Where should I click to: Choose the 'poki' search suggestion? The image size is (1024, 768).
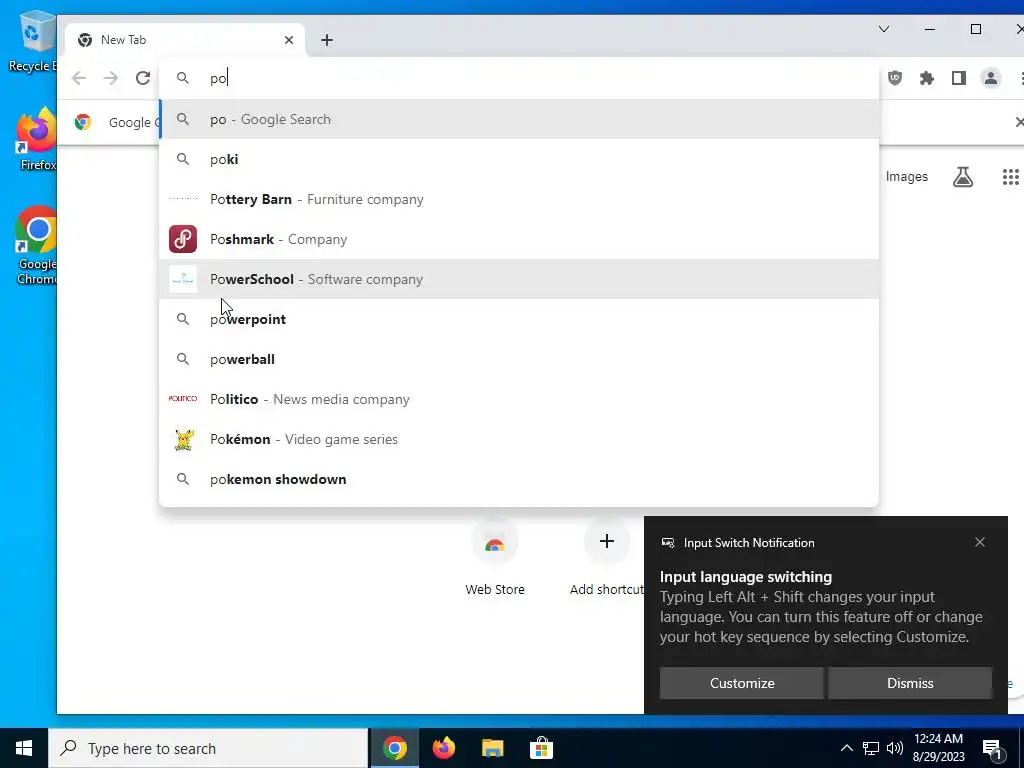519,159
